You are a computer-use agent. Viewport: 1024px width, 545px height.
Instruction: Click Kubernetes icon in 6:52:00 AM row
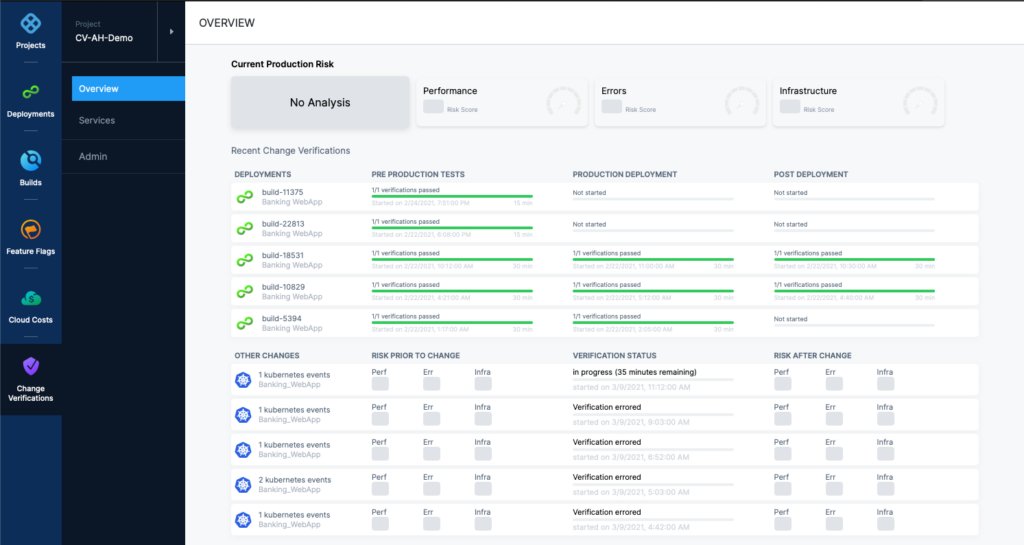click(x=243, y=450)
